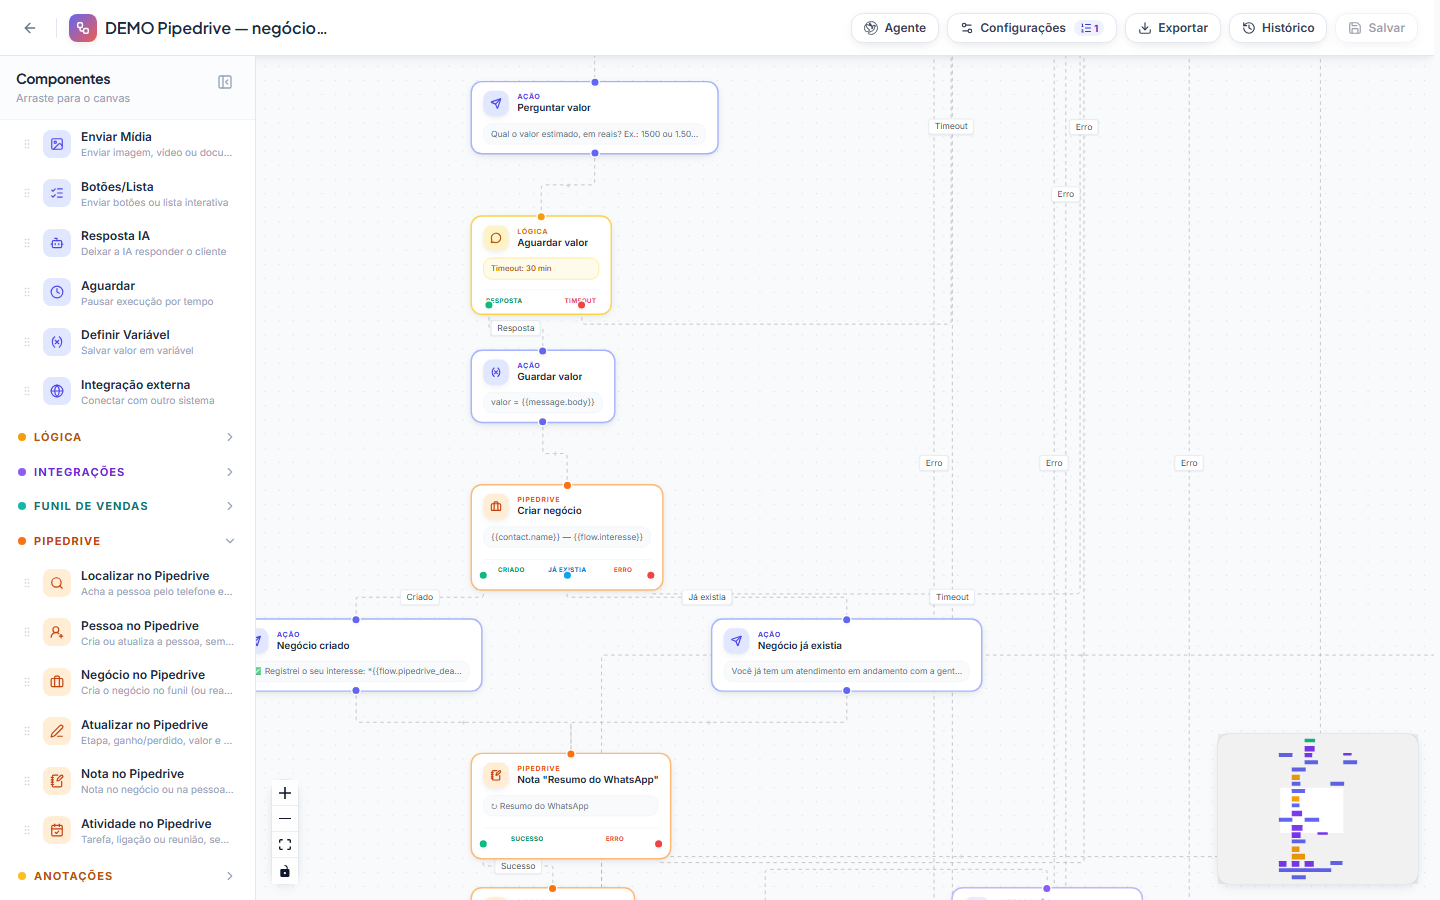Viewport: 1440px width, 900px height.
Task: Select the Aguardar valor logic node
Action: (x=541, y=265)
